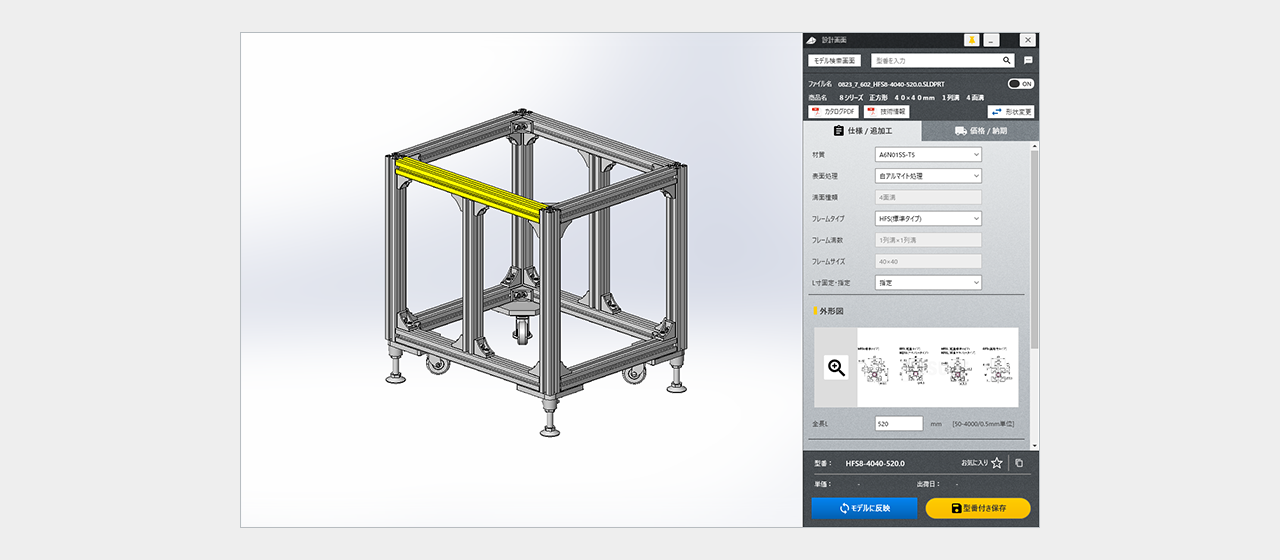
Task: Toggle the ON switch off
Action: pyautogui.click(x=1020, y=84)
